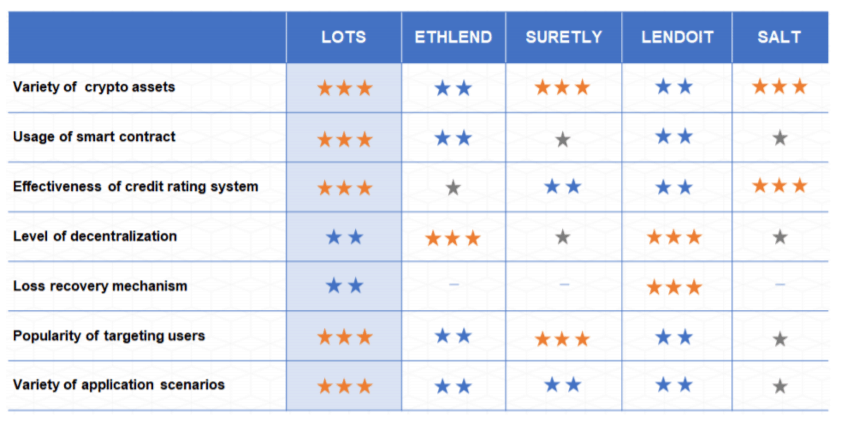Click the SURETLY column header

point(564,37)
